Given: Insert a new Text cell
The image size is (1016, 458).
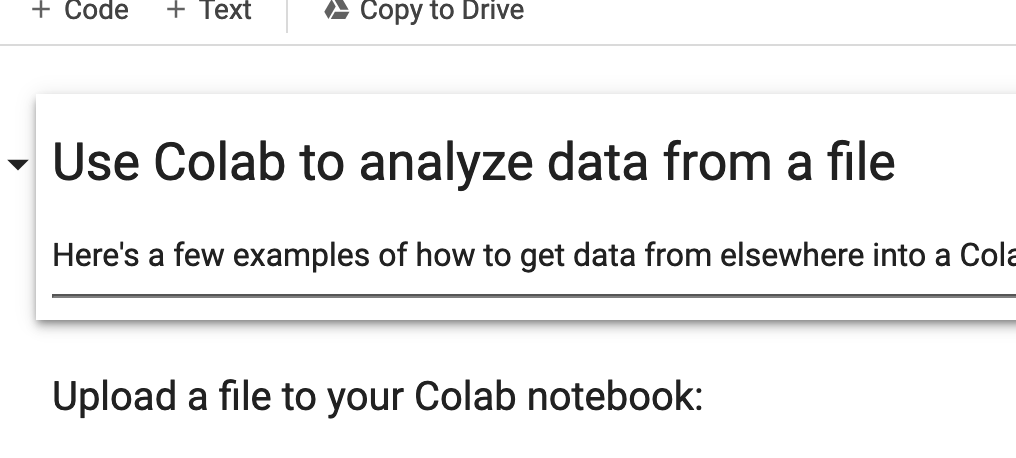Looking at the screenshot, I should (x=209, y=10).
